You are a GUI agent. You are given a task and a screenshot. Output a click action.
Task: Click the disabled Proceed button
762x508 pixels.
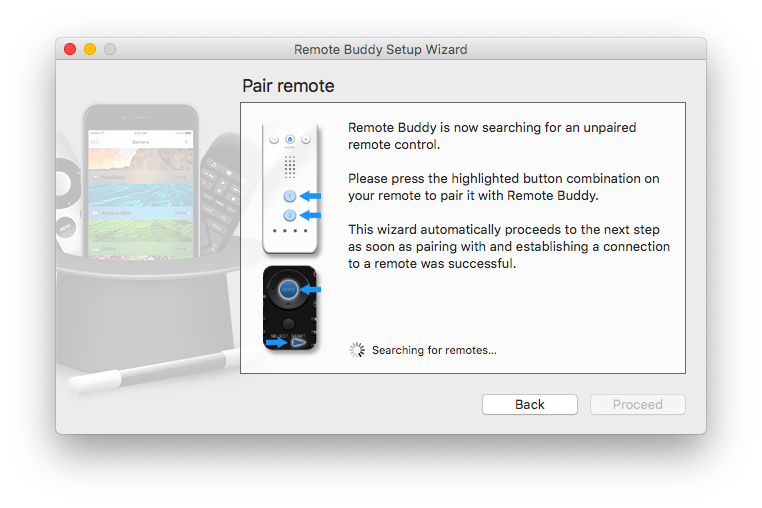click(638, 404)
